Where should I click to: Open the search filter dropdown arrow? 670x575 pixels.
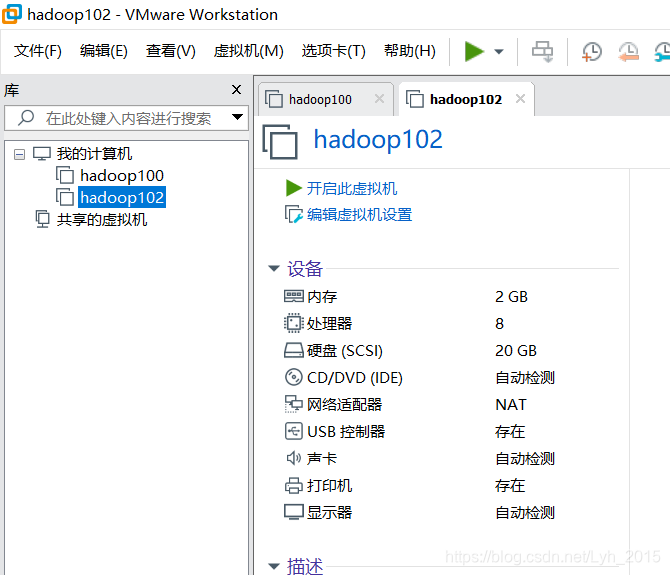pyautogui.click(x=238, y=117)
